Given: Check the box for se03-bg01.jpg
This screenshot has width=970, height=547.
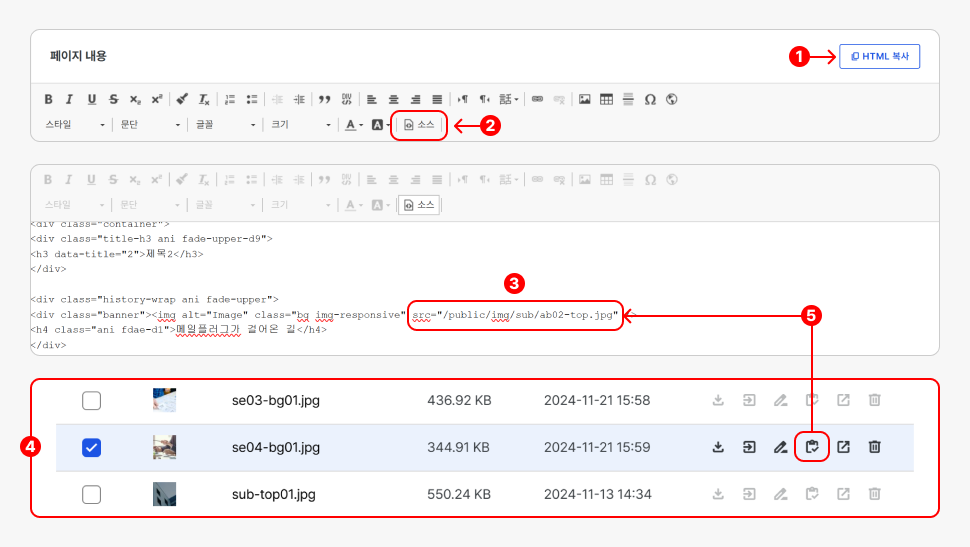Looking at the screenshot, I should click(91, 401).
